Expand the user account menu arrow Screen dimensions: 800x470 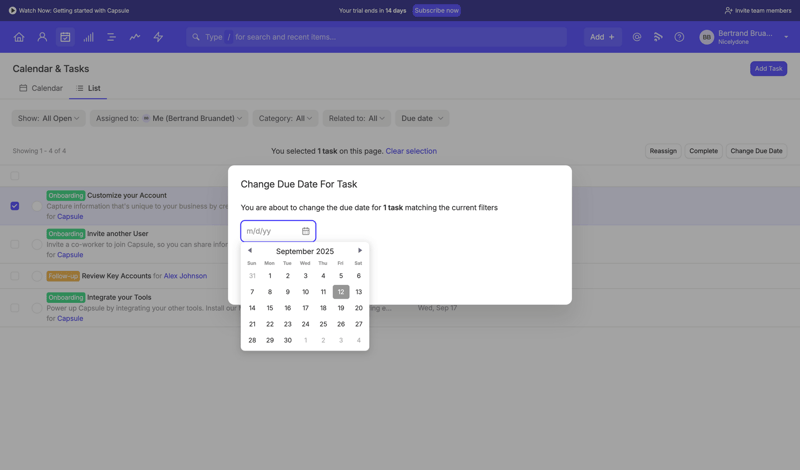coord(786,37)
